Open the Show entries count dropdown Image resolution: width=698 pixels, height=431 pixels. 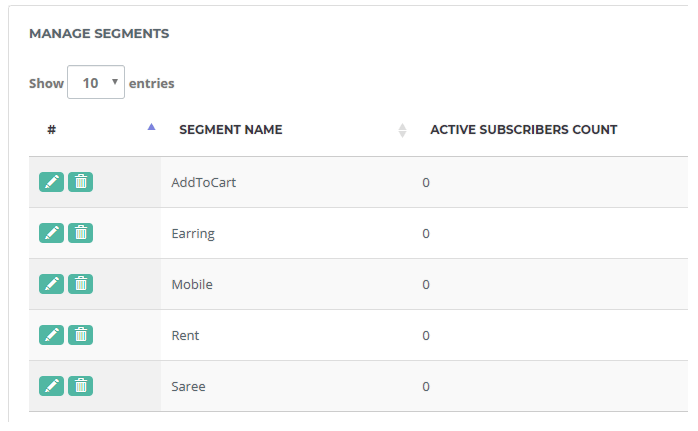pos(96,82)
